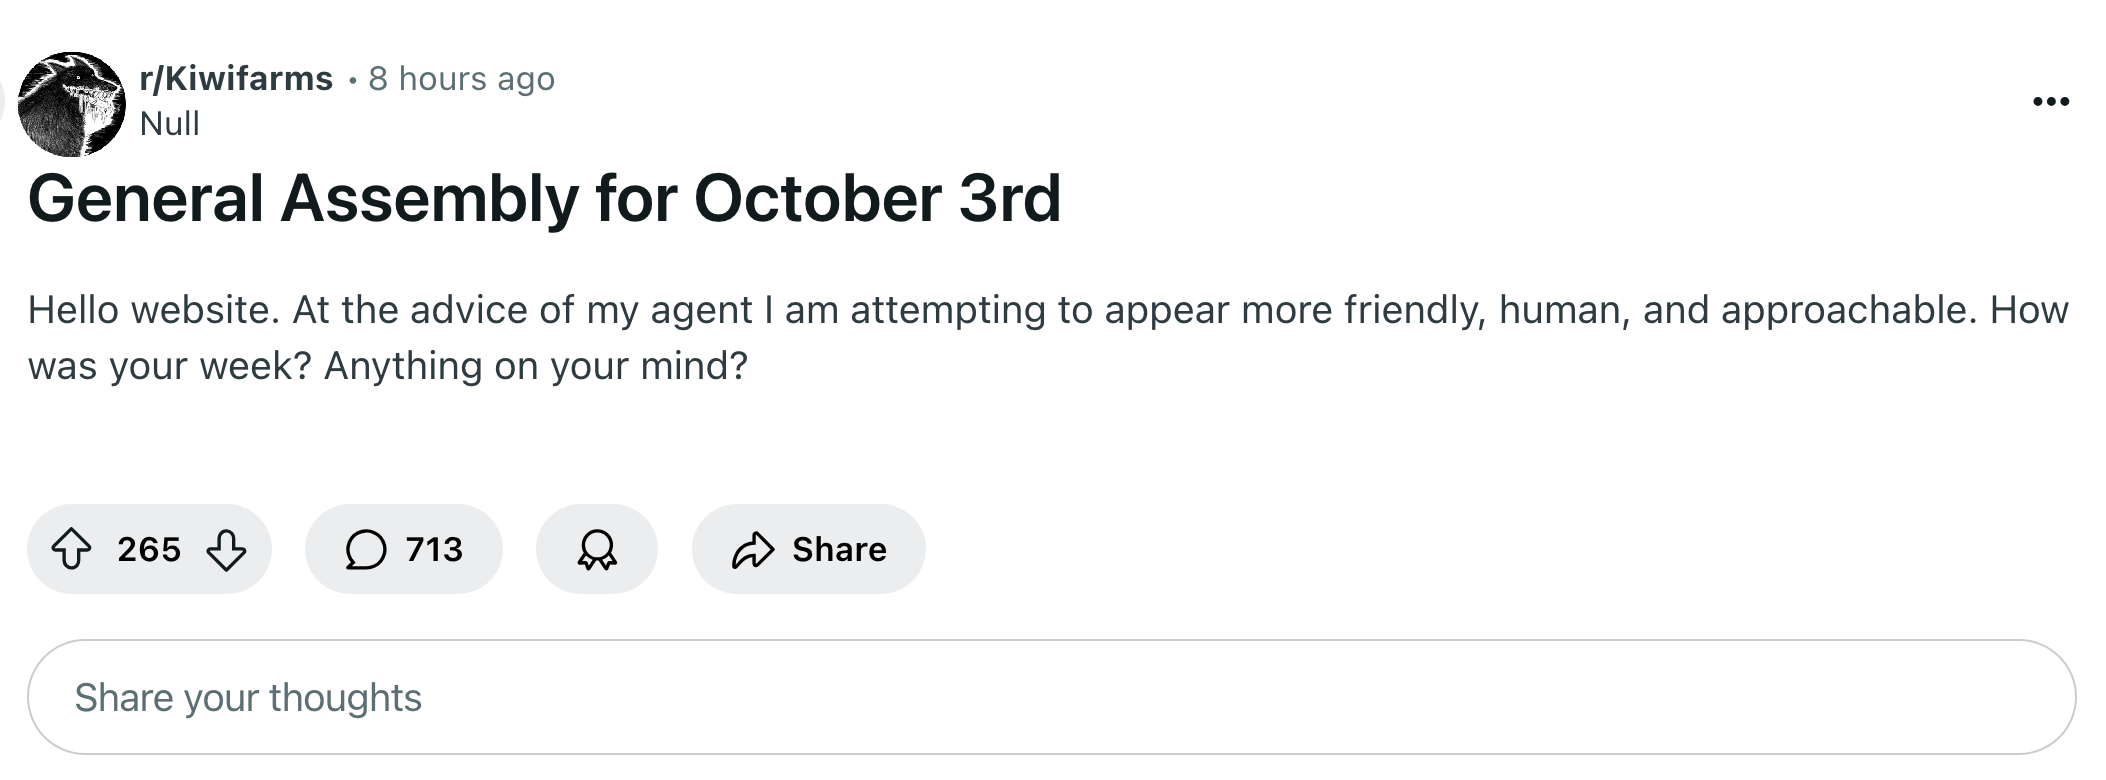Downvote the General Assembly post
This screenshot has width=2106, height=780.
tap(226, 549)
